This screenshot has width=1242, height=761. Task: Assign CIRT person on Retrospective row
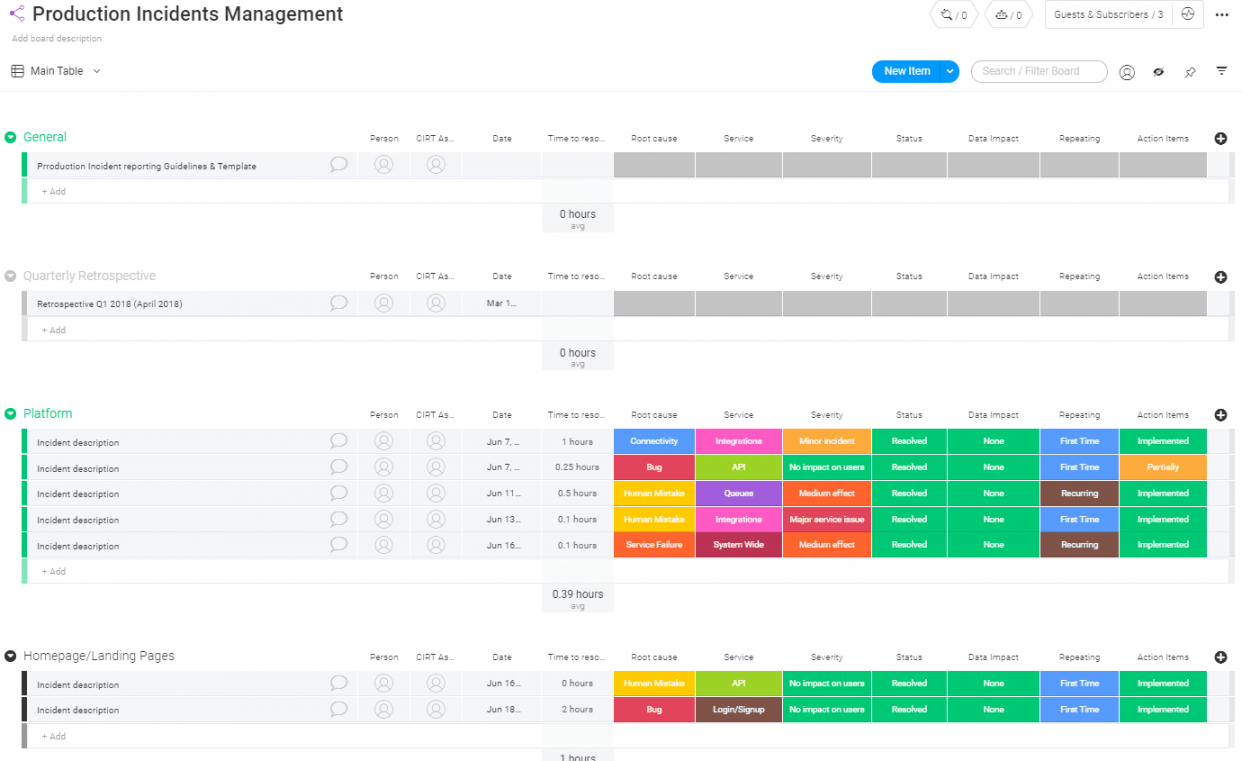pos(436,303)
